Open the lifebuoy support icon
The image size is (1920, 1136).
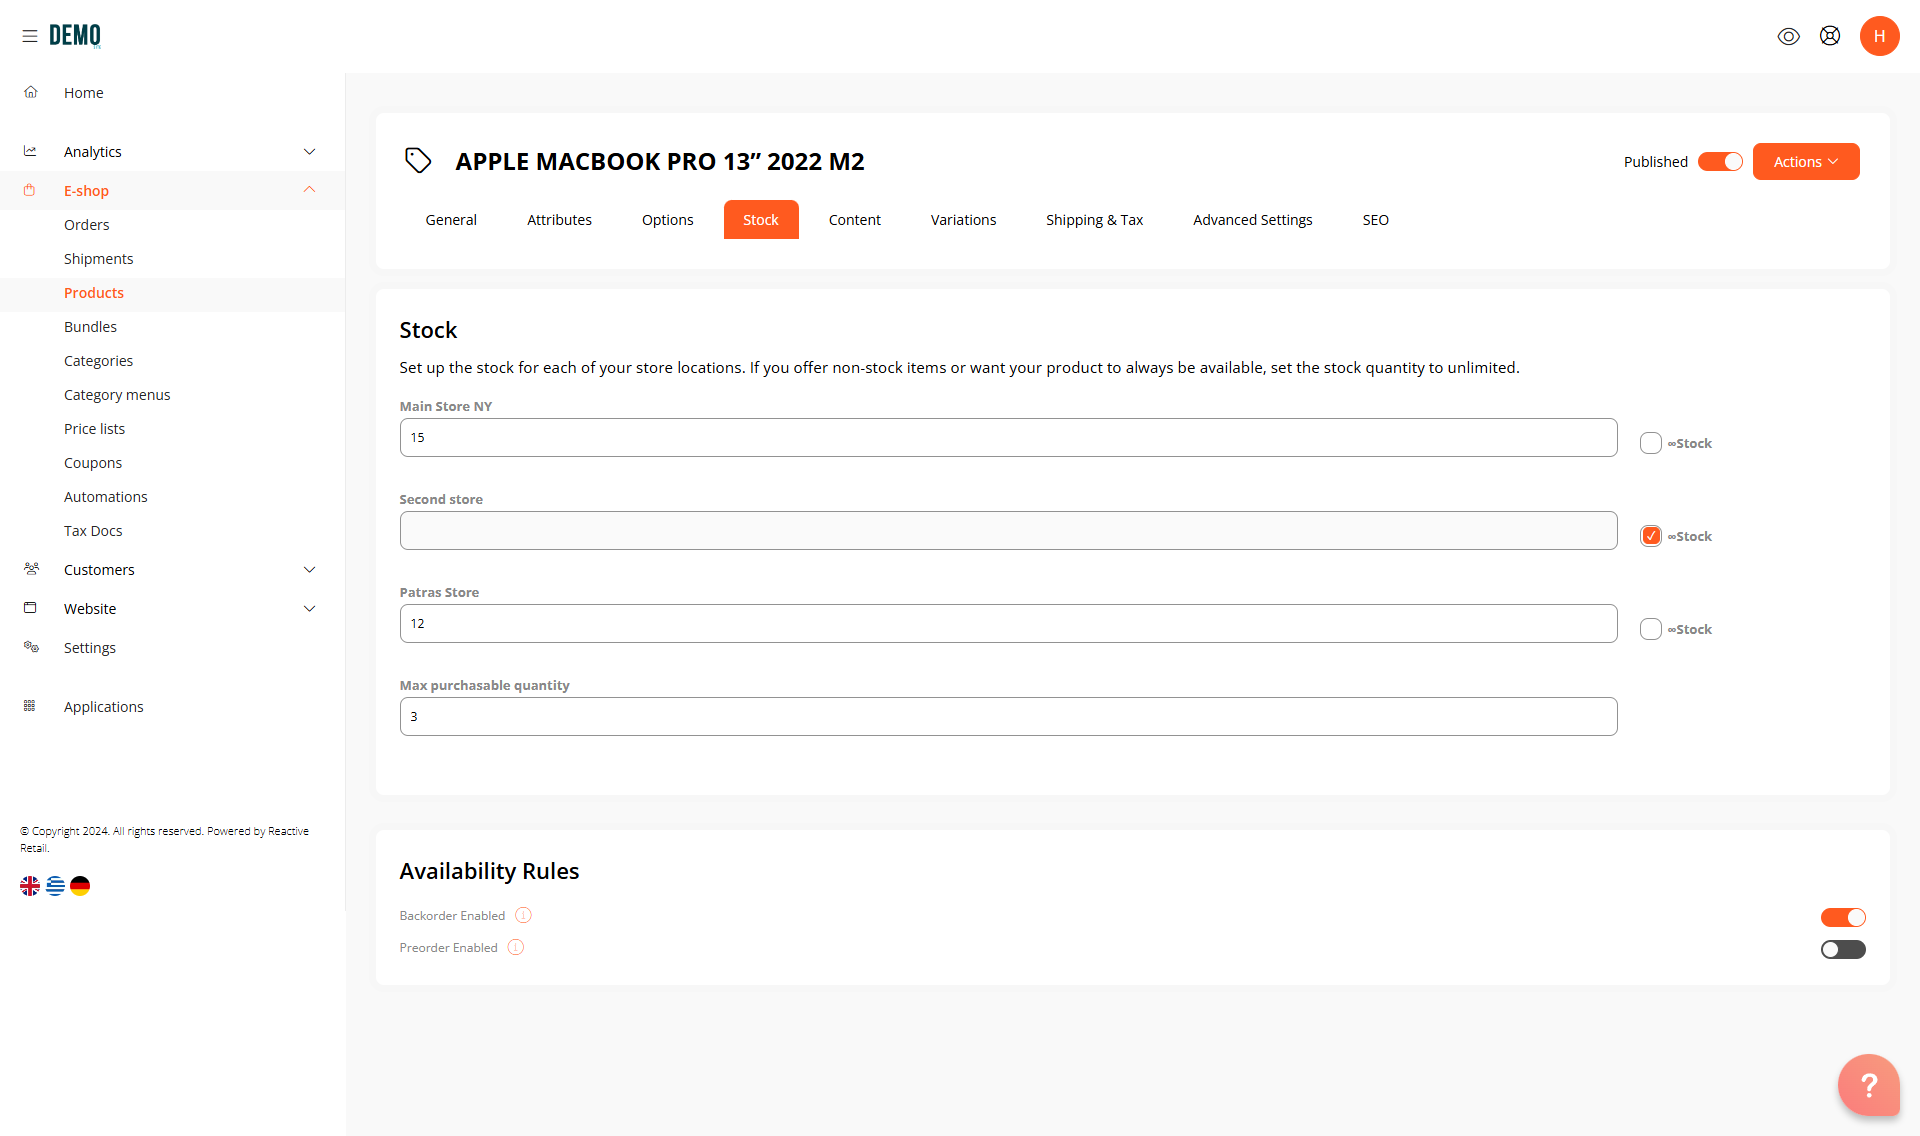coord(1830,36)
